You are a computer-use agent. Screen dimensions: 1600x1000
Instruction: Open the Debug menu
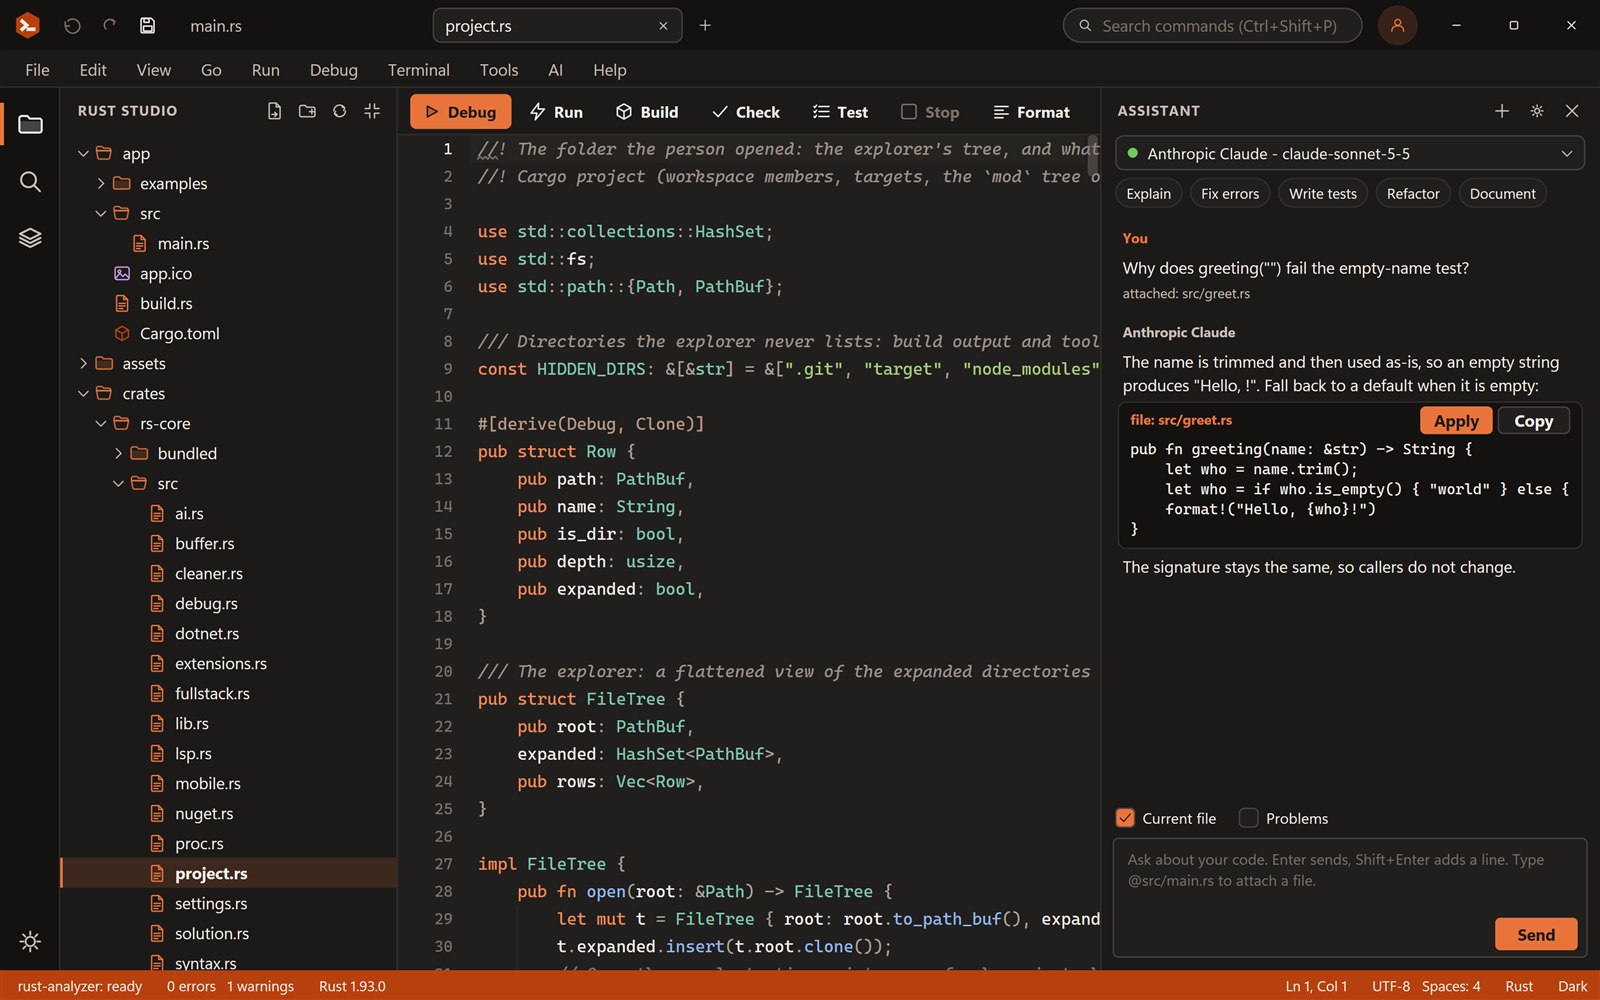(x=333, y=70)
